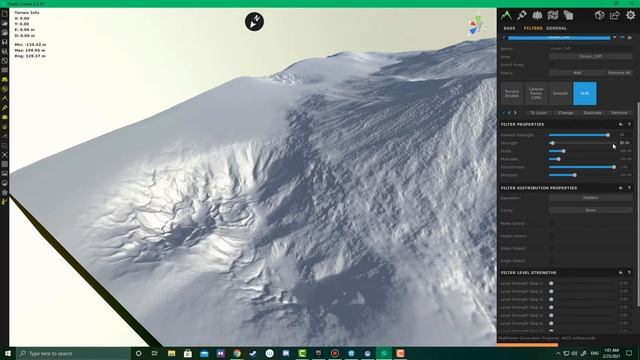Image resolution: width=640 pixels, height=360 pixels.
Task: Open the trees objects panel icon
Action: coord(537,16)
